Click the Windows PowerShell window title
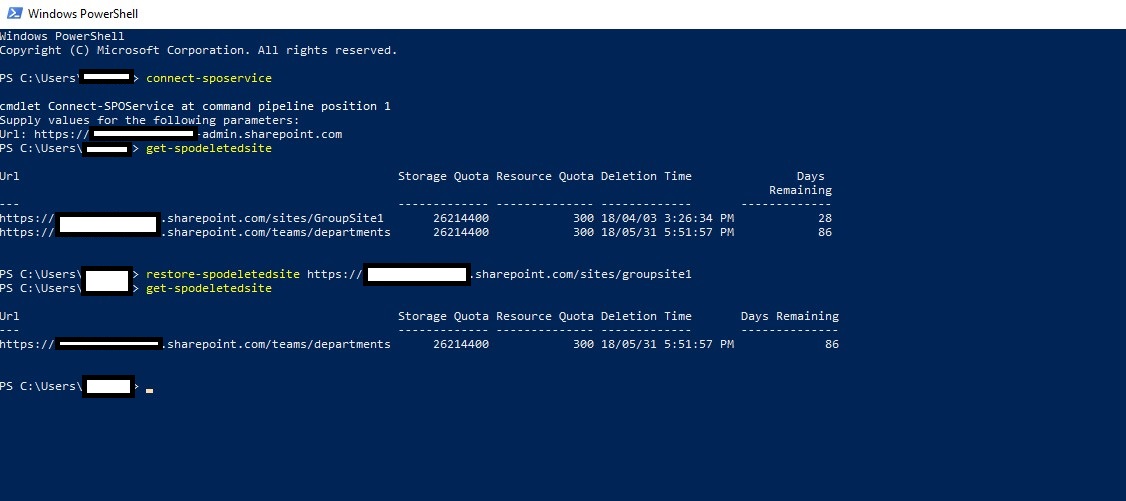This screenshot has width=1126, height=501. click(83, 14)
